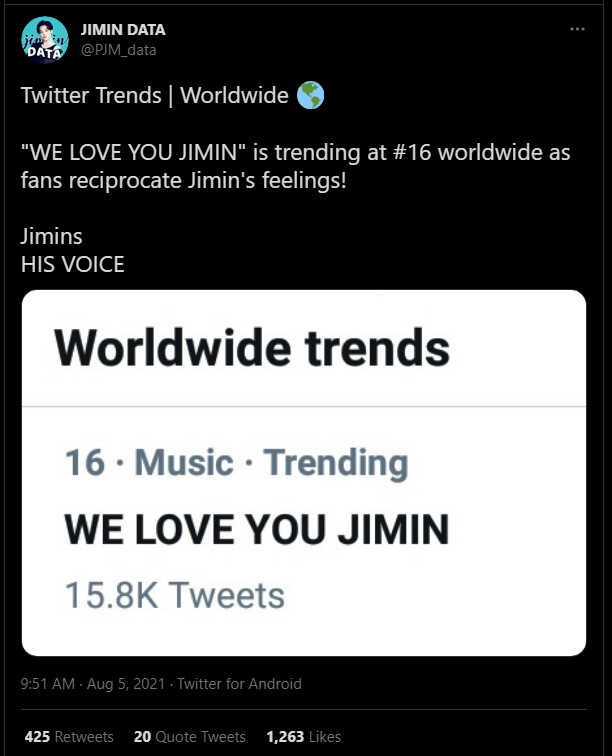This screenshot has height=756, width=612.
Task: Open the JIMIN DATA profile avatar
Action: [45, 40]
